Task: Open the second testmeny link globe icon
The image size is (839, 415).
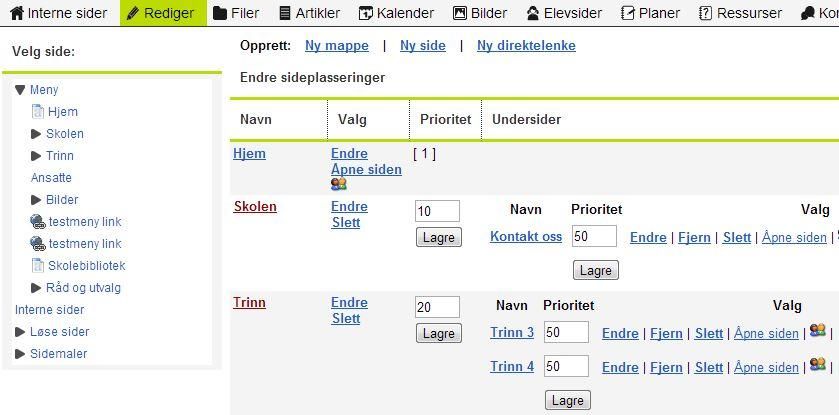Action: click(x=38, y=243)
